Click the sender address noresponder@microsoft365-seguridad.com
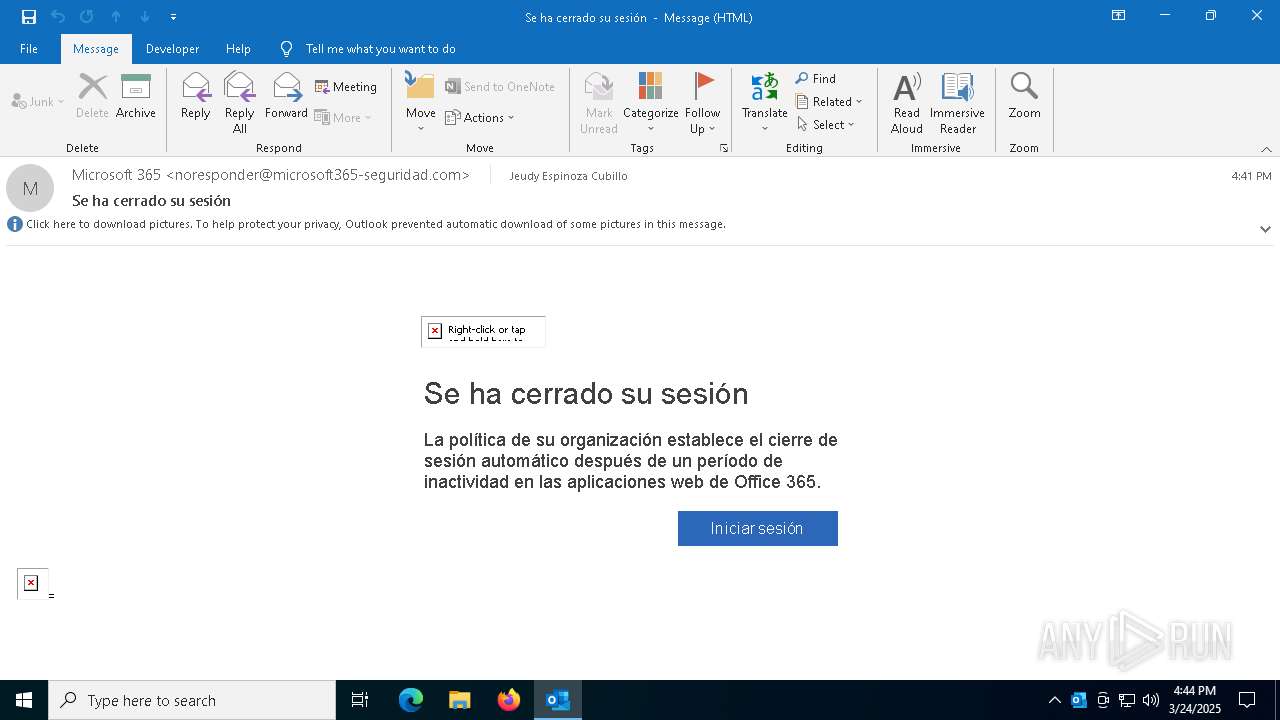The height and width of the screenshot is (720, 1280). click(x=317, y=175)
